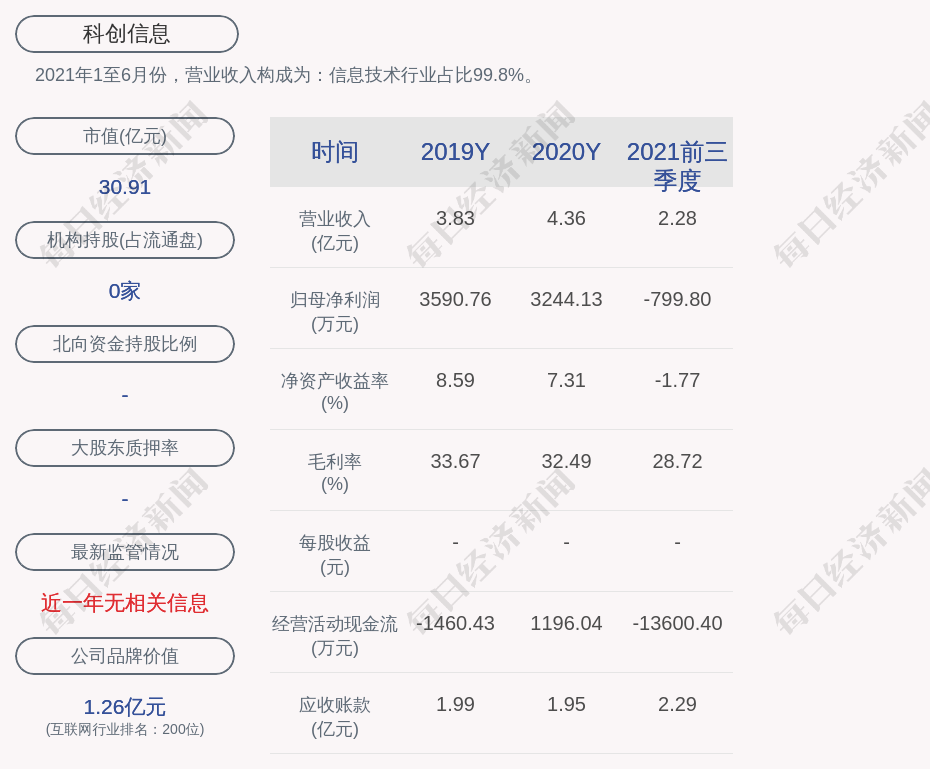Select the 应收账款(亿元) row label
Screen dimensions: 930x769
pos(335,717)
